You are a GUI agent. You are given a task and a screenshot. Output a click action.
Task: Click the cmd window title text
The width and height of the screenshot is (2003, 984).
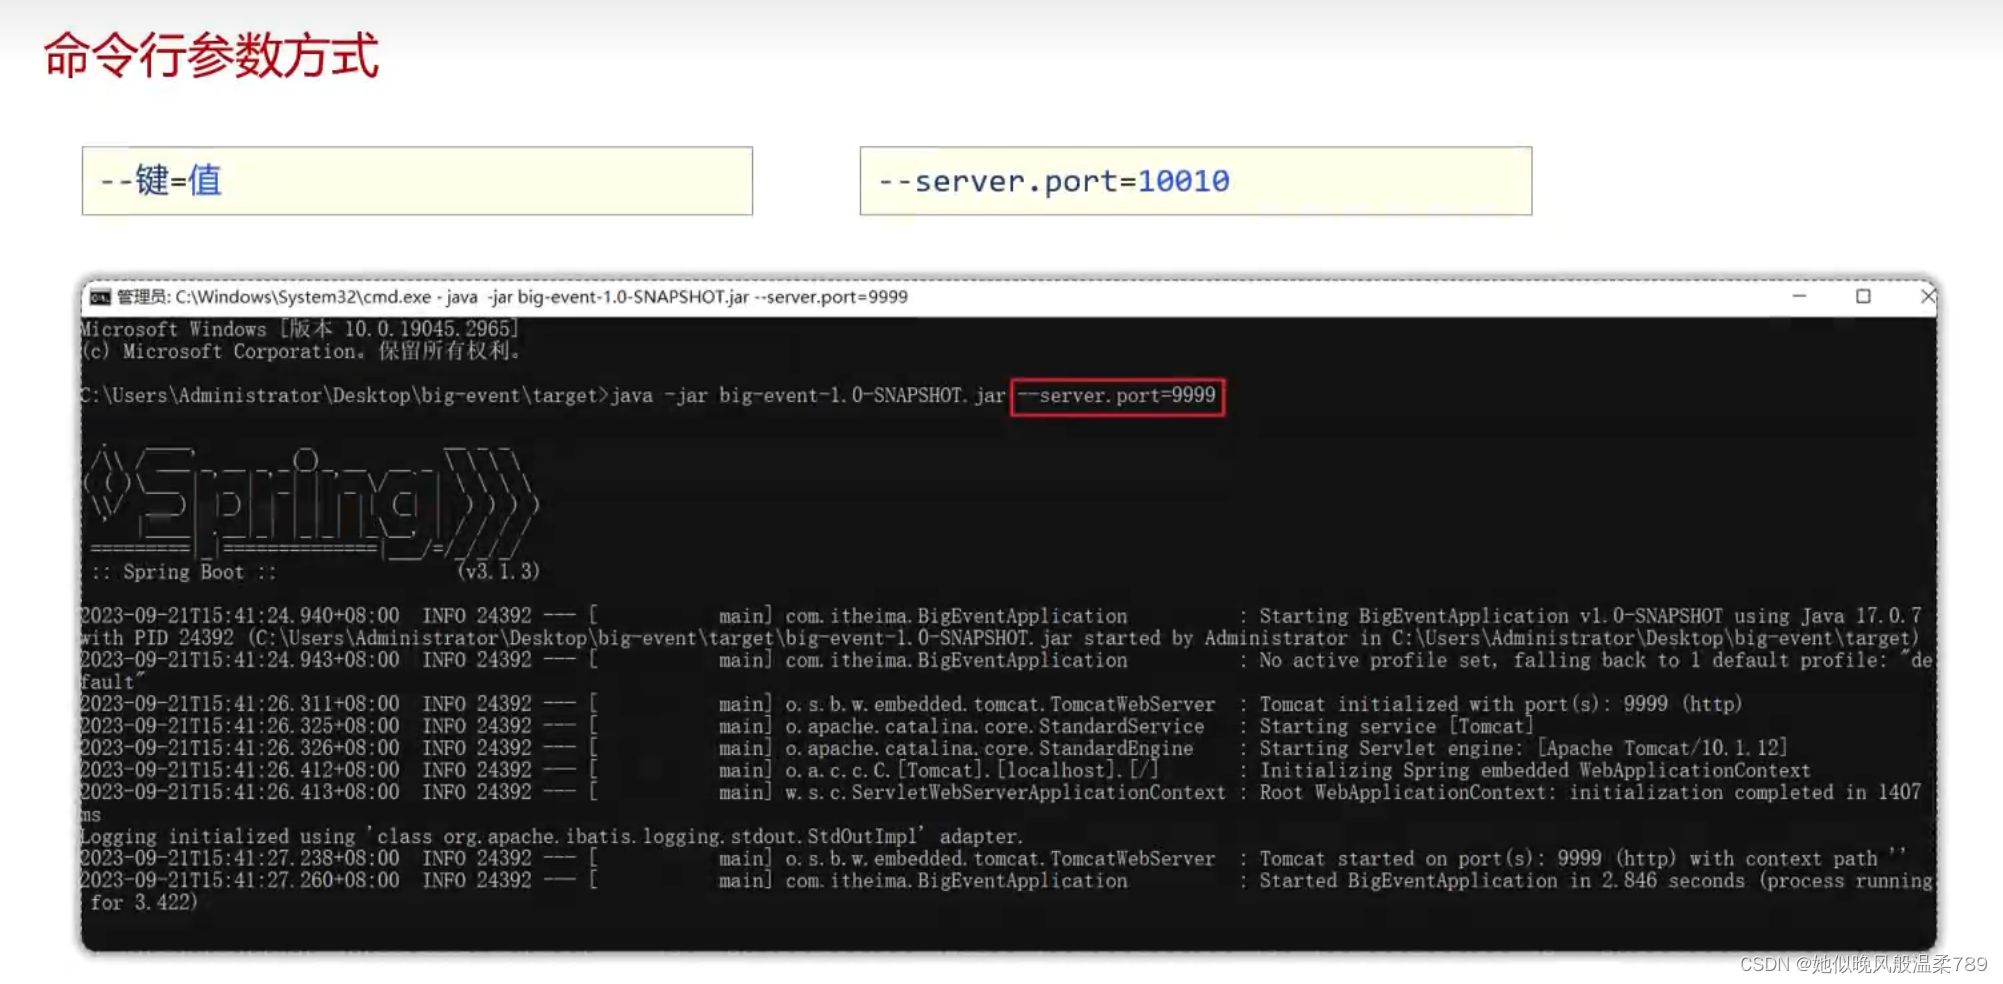(x=512, y=297)
